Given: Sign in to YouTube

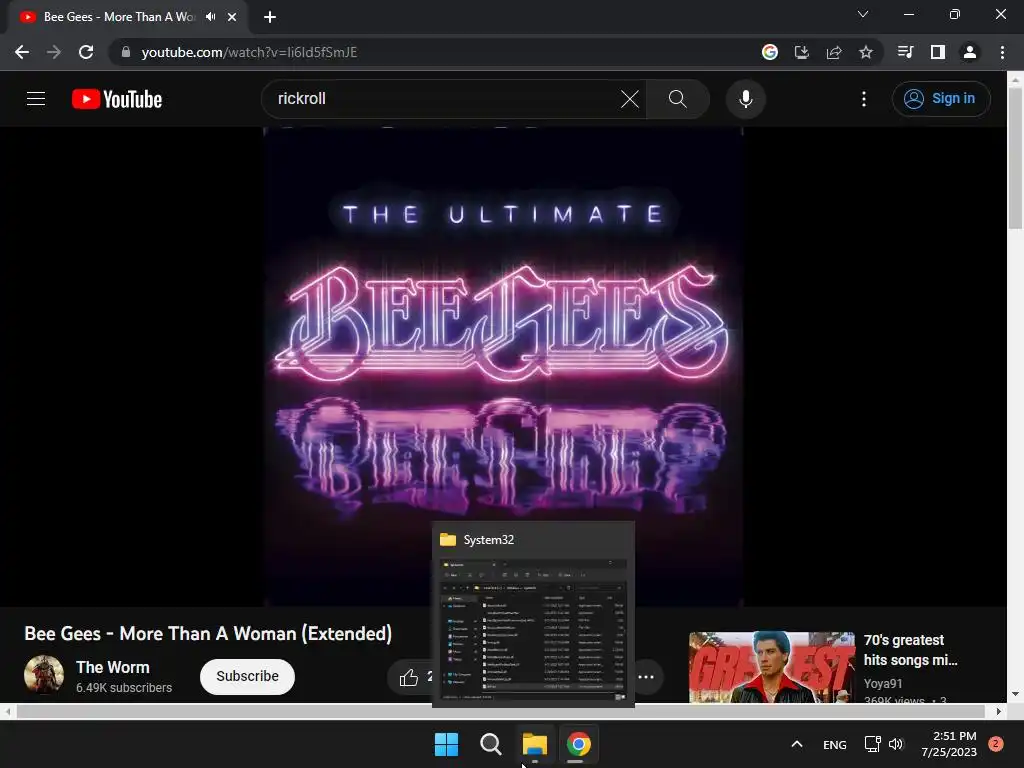Looking at the screenshot, I should [941, 99].
